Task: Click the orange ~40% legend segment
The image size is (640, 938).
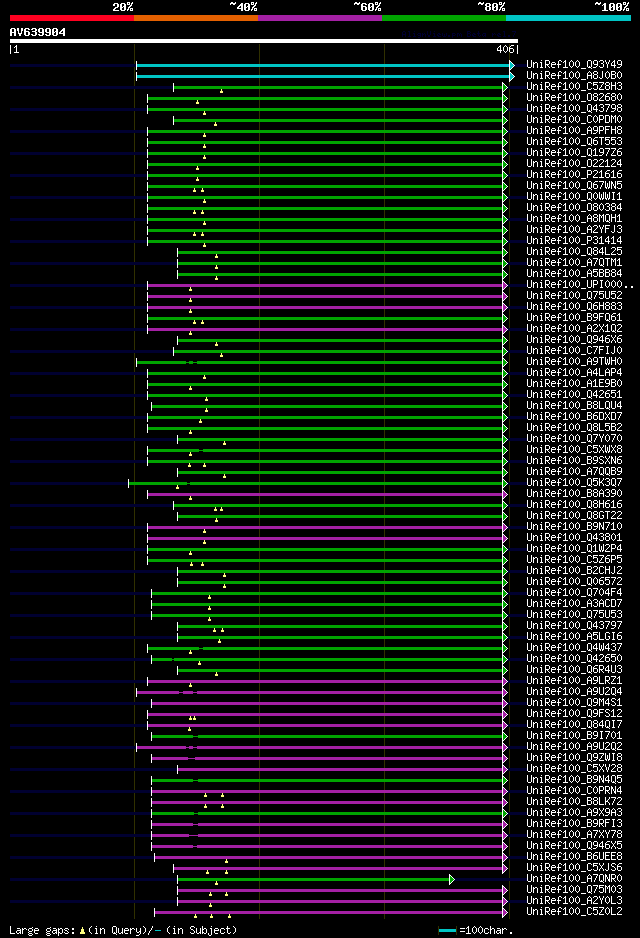Action: tap(196, 19)
